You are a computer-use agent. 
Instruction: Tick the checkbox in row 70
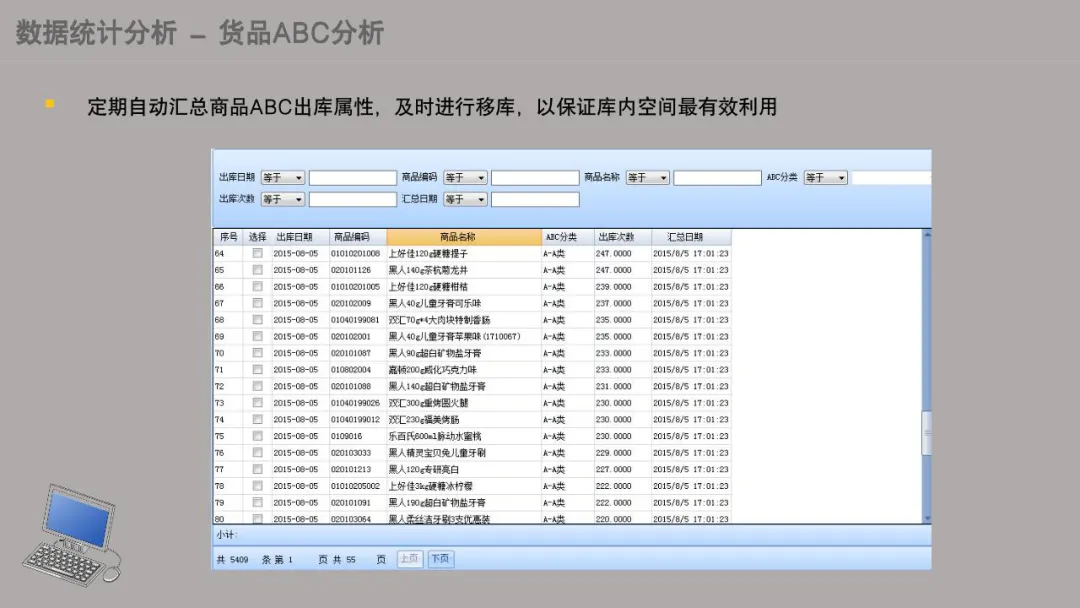tap(258, 353)
